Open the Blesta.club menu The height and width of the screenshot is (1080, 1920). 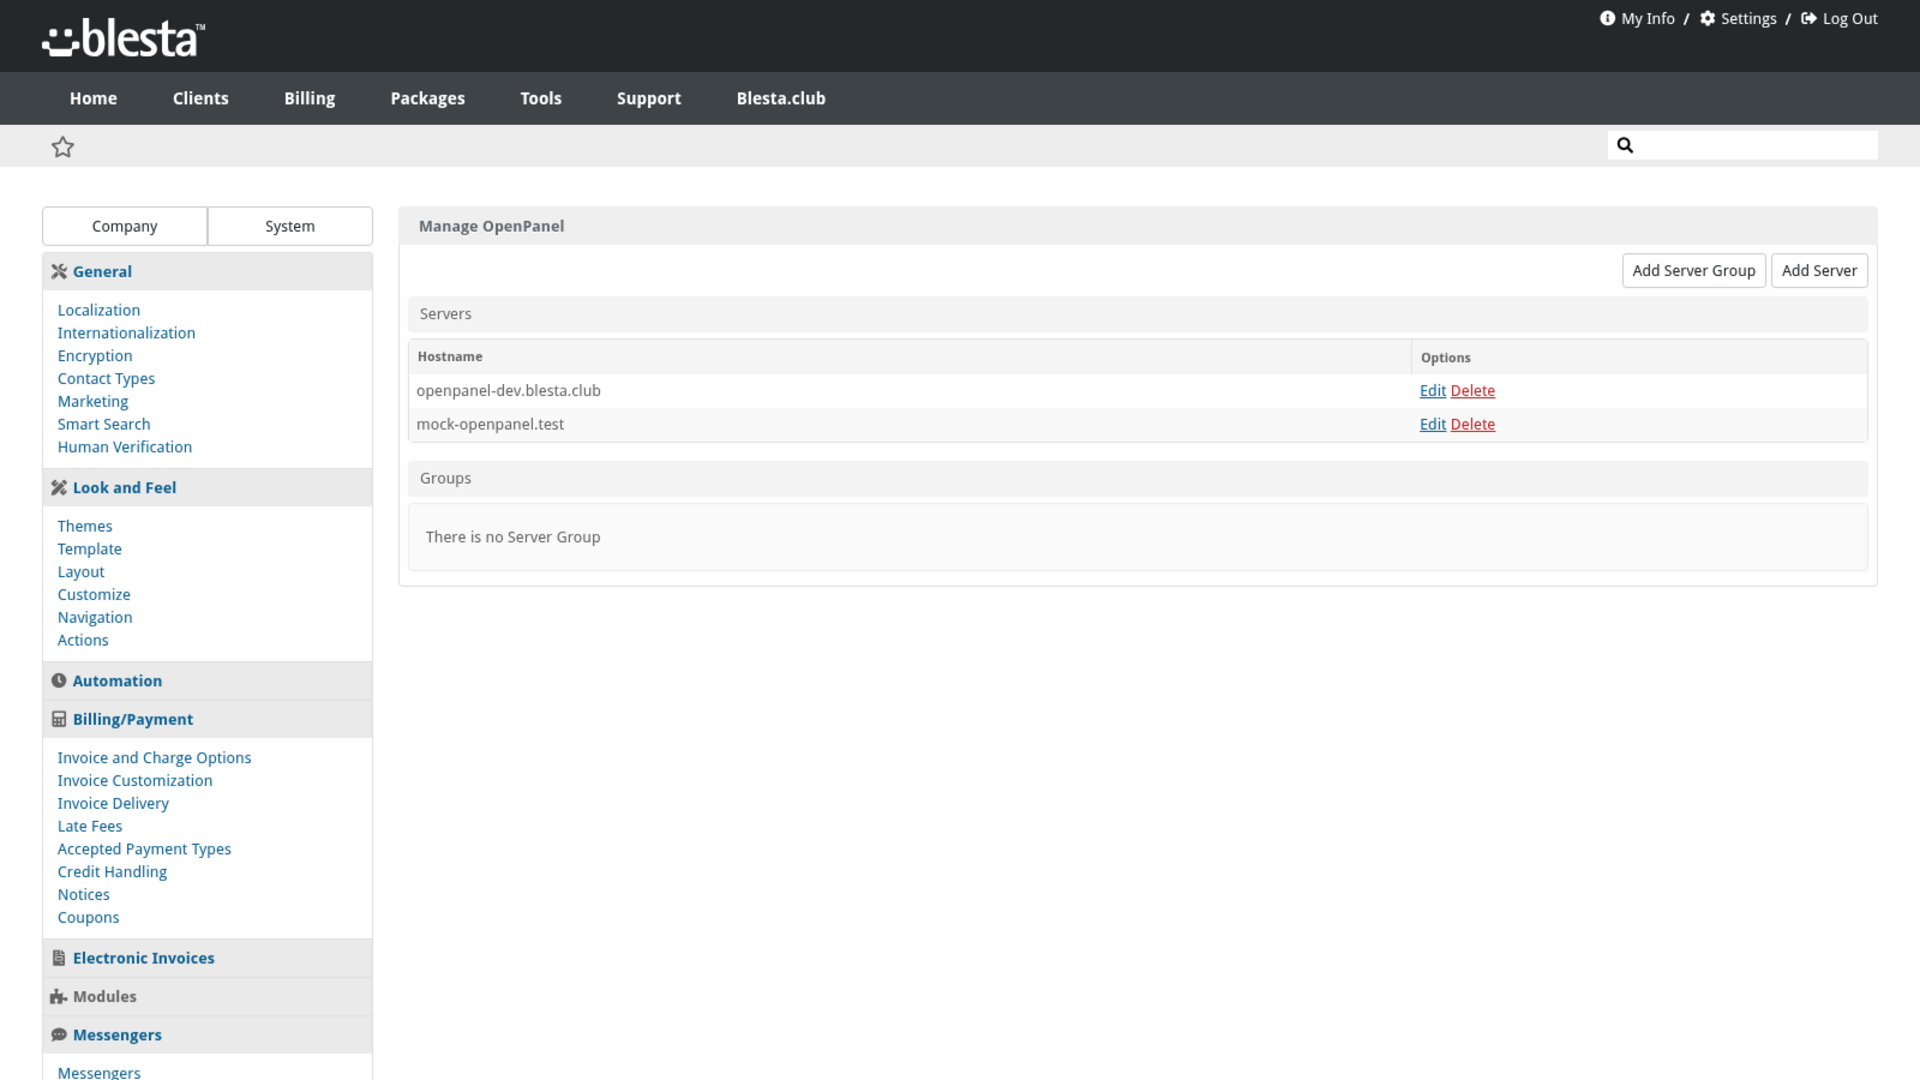[x=780, y=98]
